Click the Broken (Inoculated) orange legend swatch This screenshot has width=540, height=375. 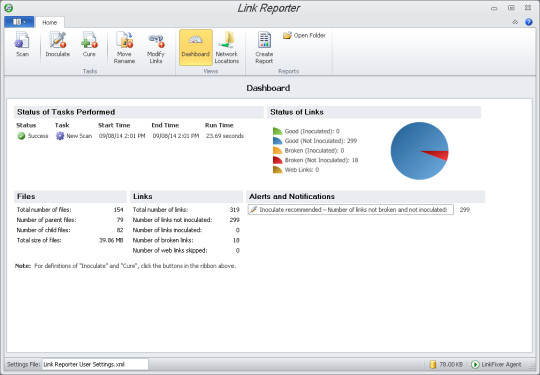click(x=278, y=150)
